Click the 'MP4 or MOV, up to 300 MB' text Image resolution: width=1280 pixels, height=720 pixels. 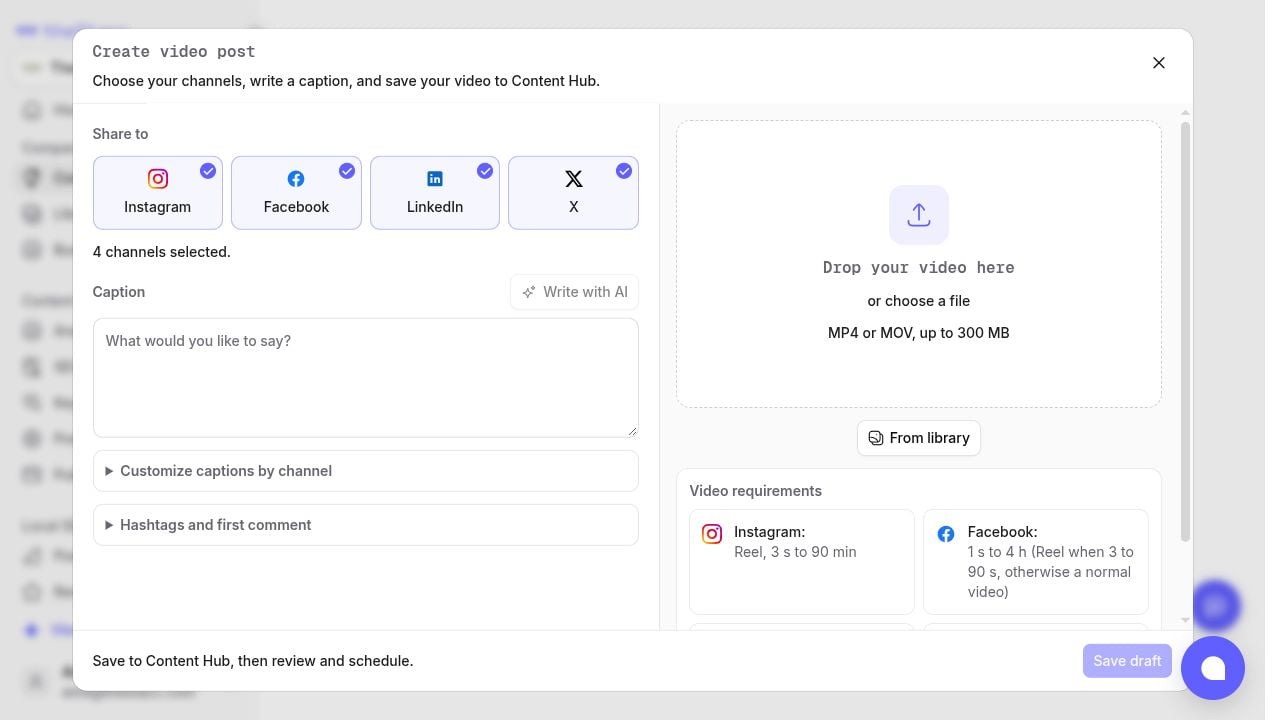pyautogui.click(x=919, y=333)
